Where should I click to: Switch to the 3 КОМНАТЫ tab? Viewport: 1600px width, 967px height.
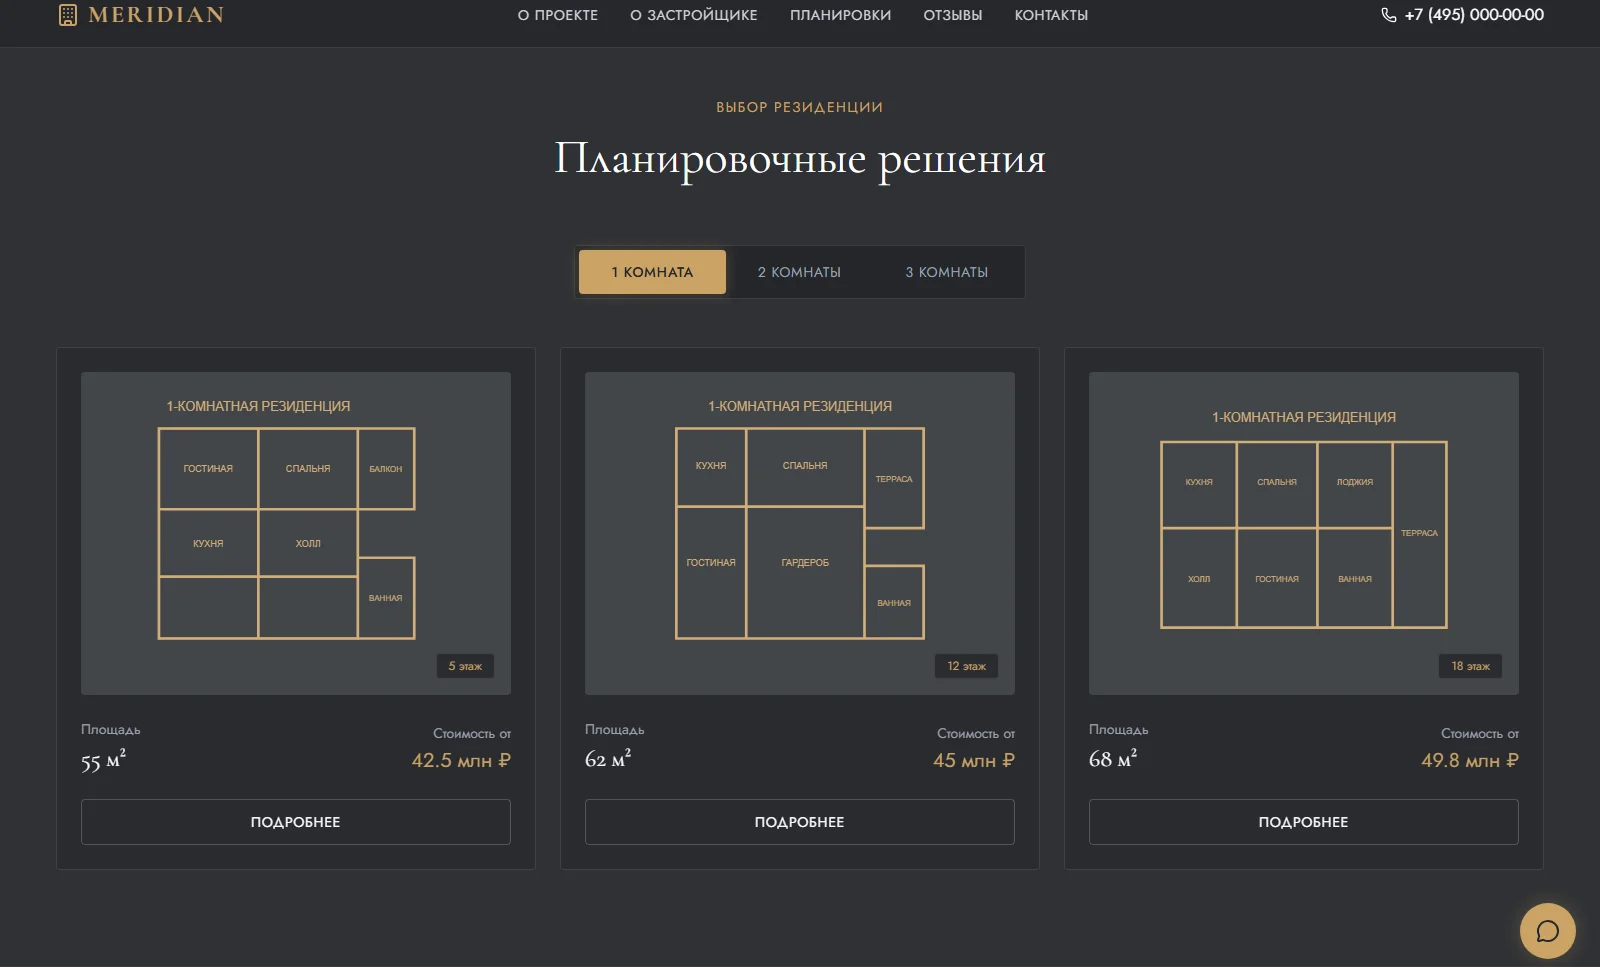[x=947, y=272]
